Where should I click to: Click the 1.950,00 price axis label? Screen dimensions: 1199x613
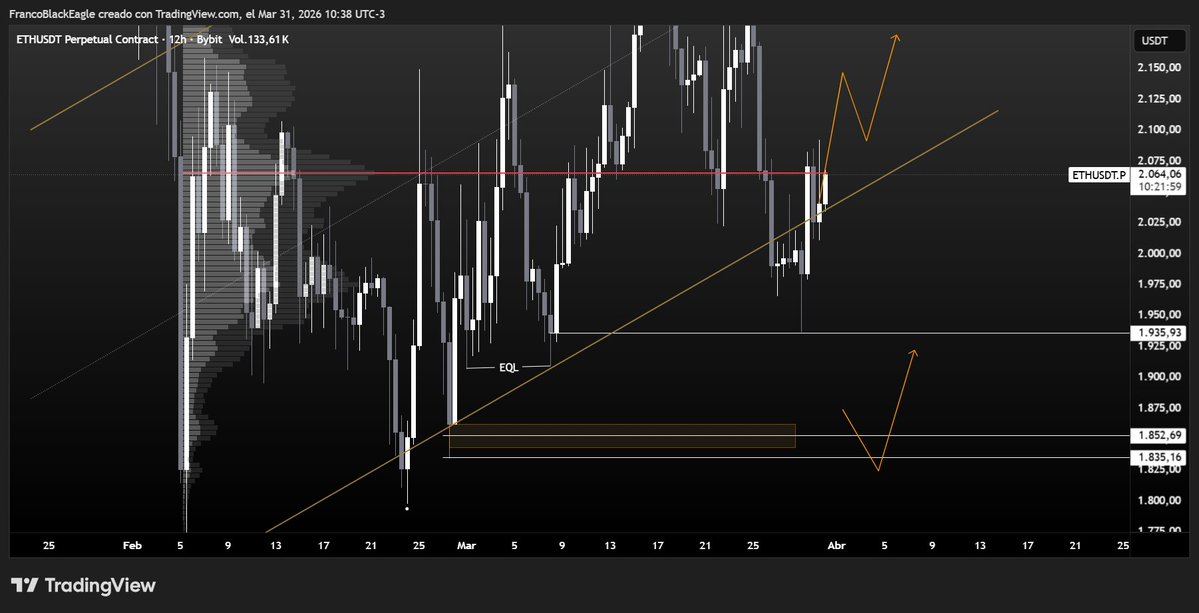pos(1159,315)
